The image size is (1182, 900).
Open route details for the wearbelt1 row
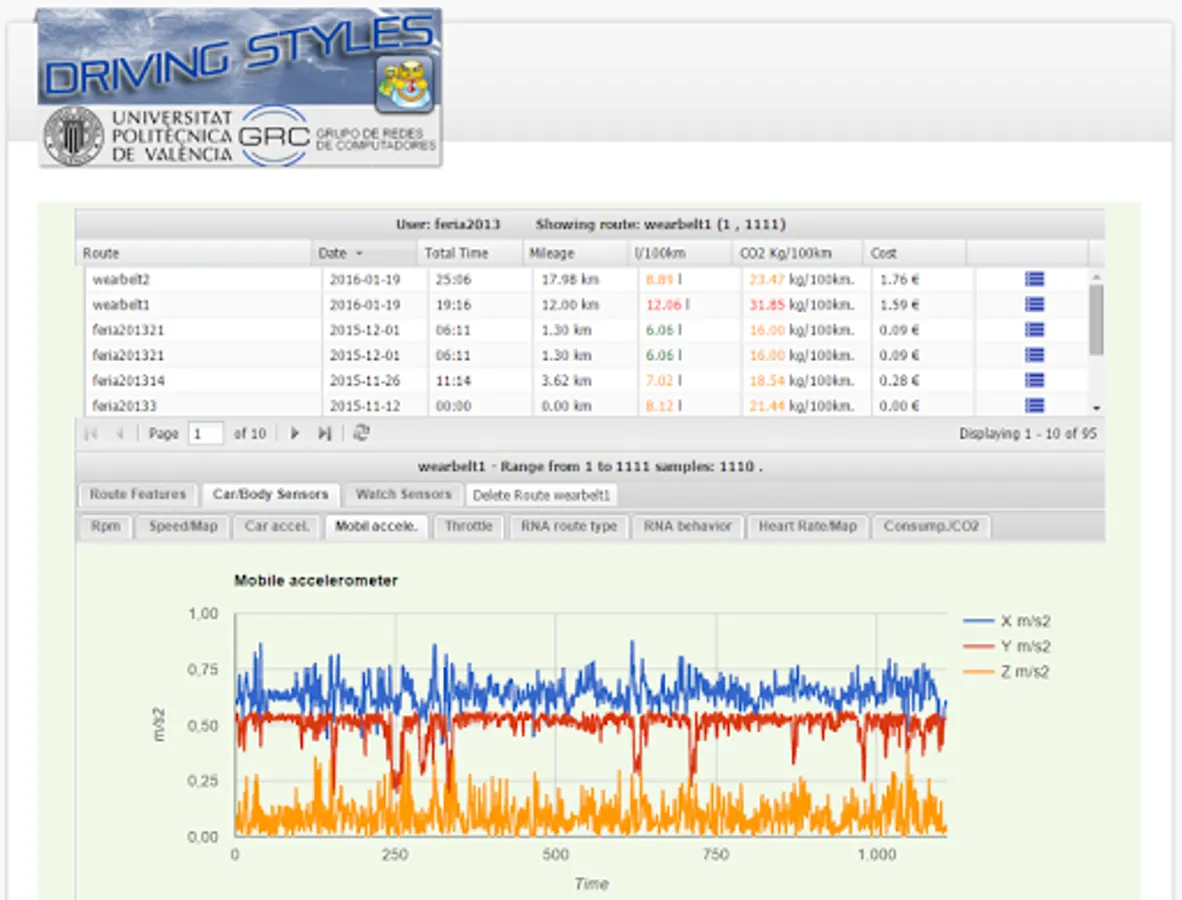coord(1032,305)
